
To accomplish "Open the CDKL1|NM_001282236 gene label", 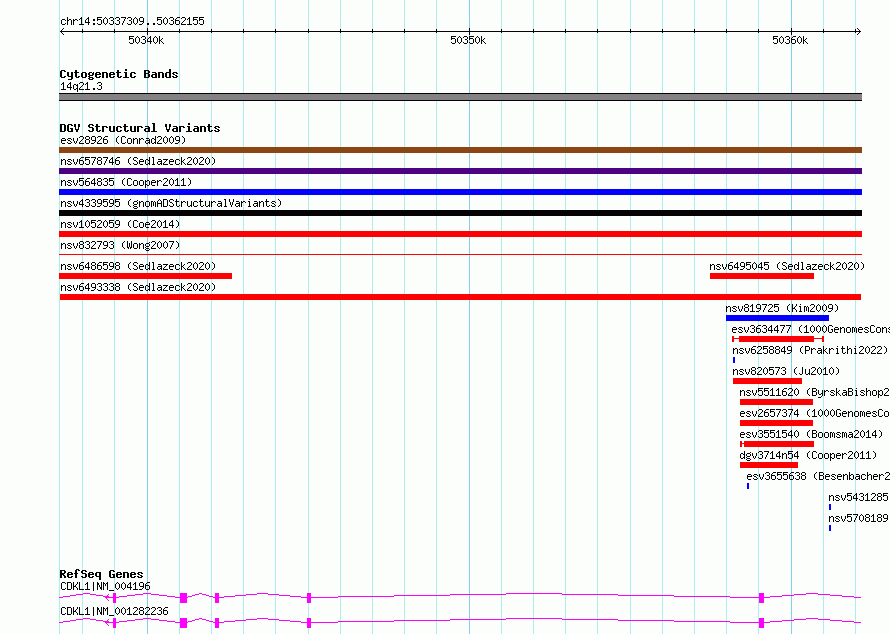I will tap(114, 611).
